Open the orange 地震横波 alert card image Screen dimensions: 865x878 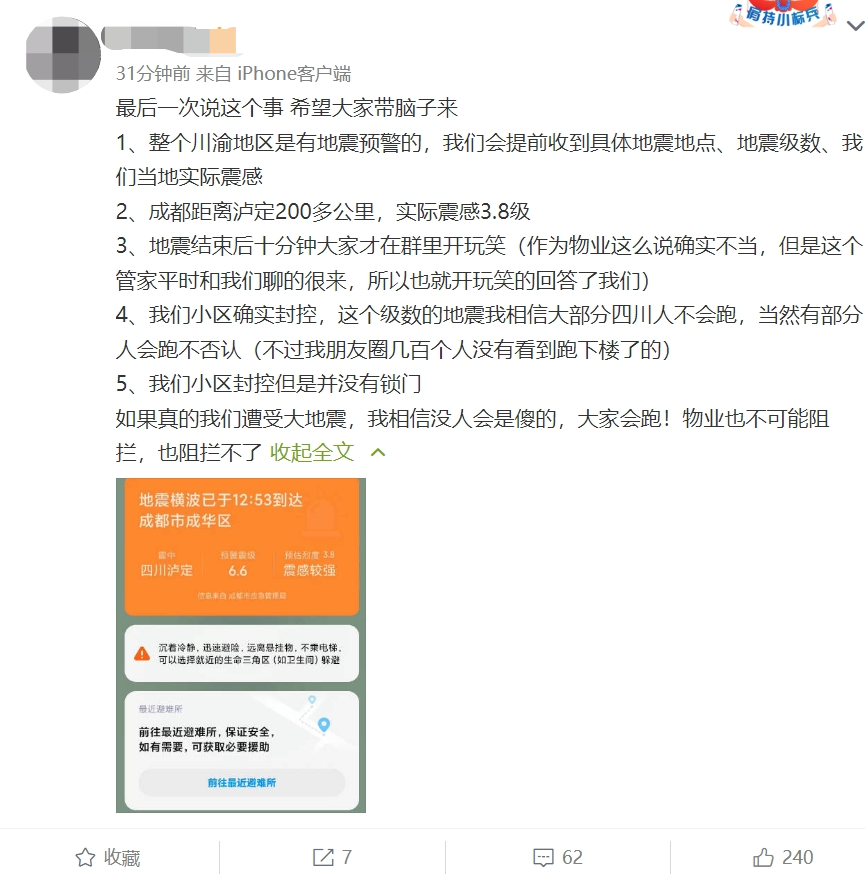pos(241,547)
